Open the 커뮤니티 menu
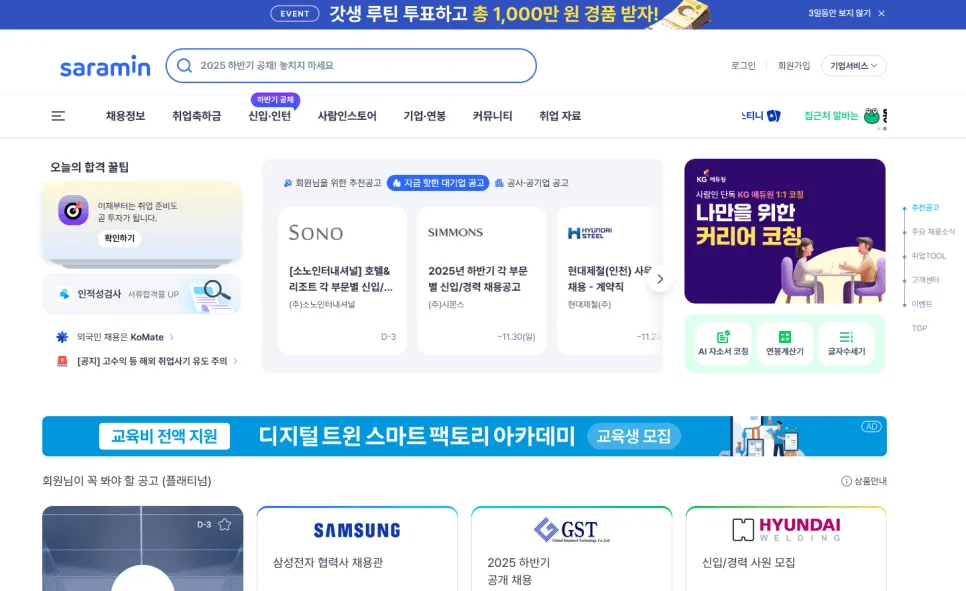The height and width of the screenshot is (591, 966). click(x=492, y=116)
